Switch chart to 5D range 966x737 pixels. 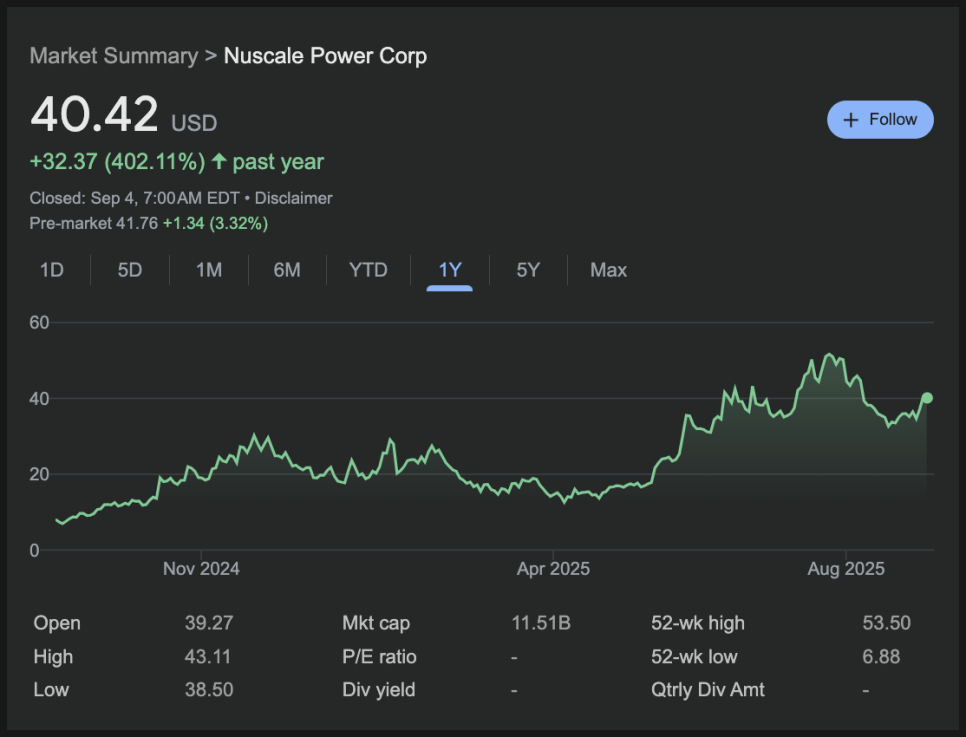point(130,270)
